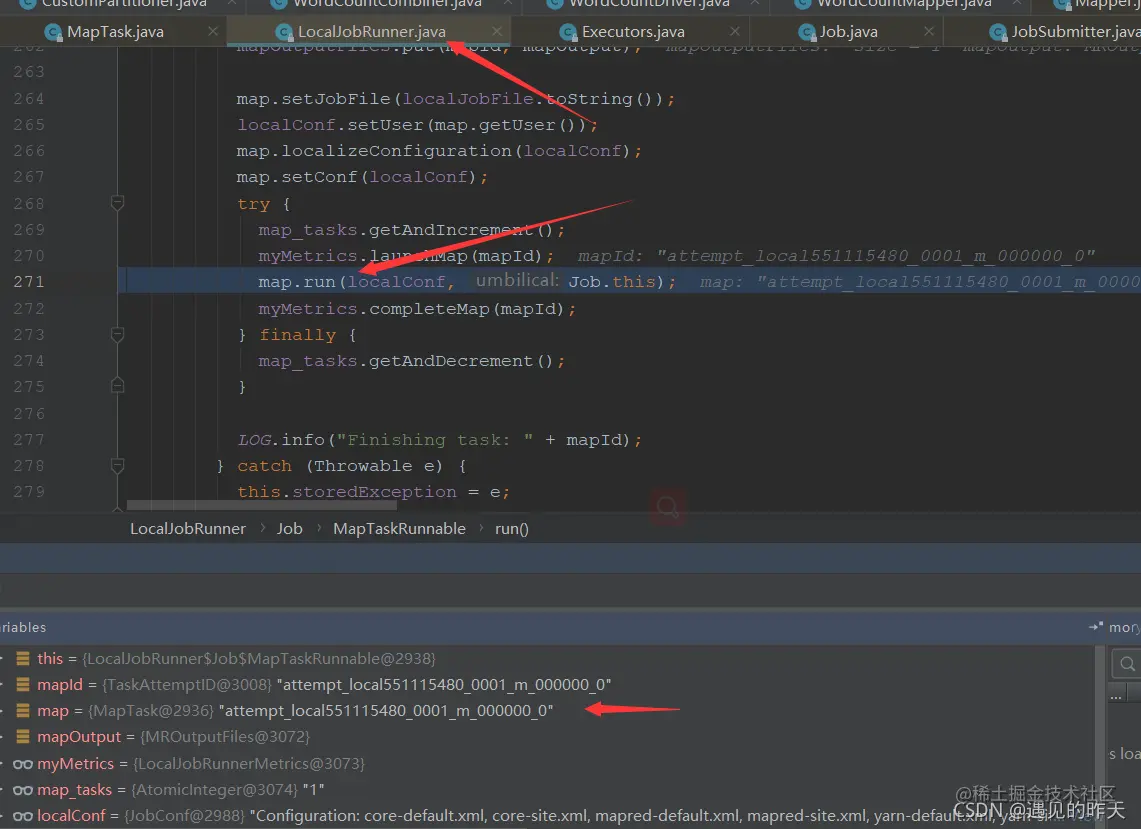
Task: Select the myMetrics variable row
Action: tap(546, 763)
